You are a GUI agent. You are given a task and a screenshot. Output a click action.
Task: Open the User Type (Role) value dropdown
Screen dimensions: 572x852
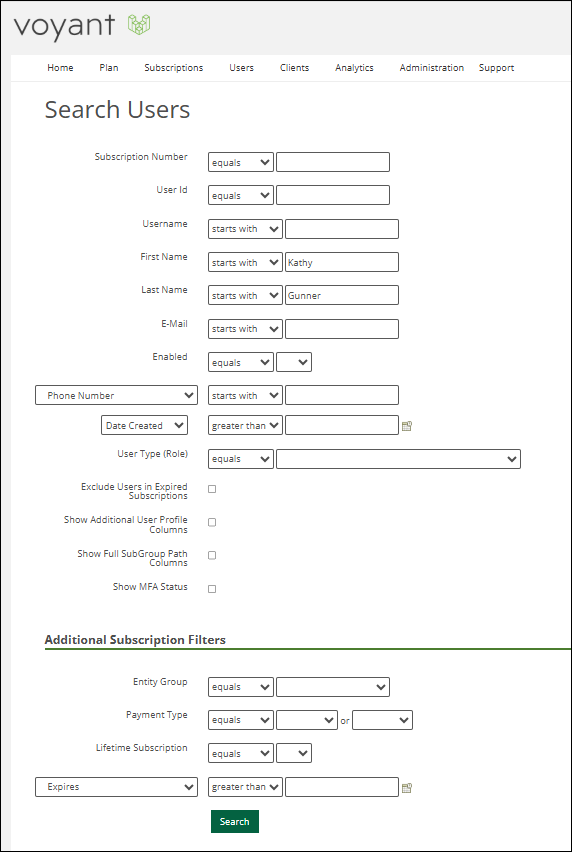(x=398, y=459)
